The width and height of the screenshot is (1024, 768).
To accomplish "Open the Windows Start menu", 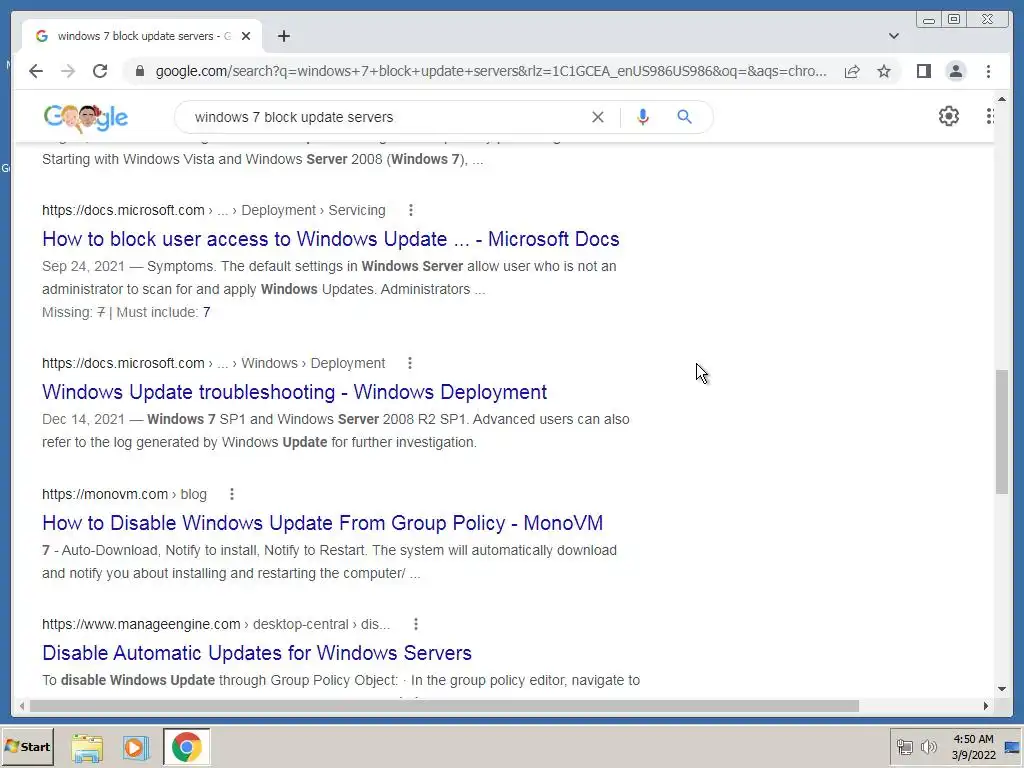I will 27,746.
